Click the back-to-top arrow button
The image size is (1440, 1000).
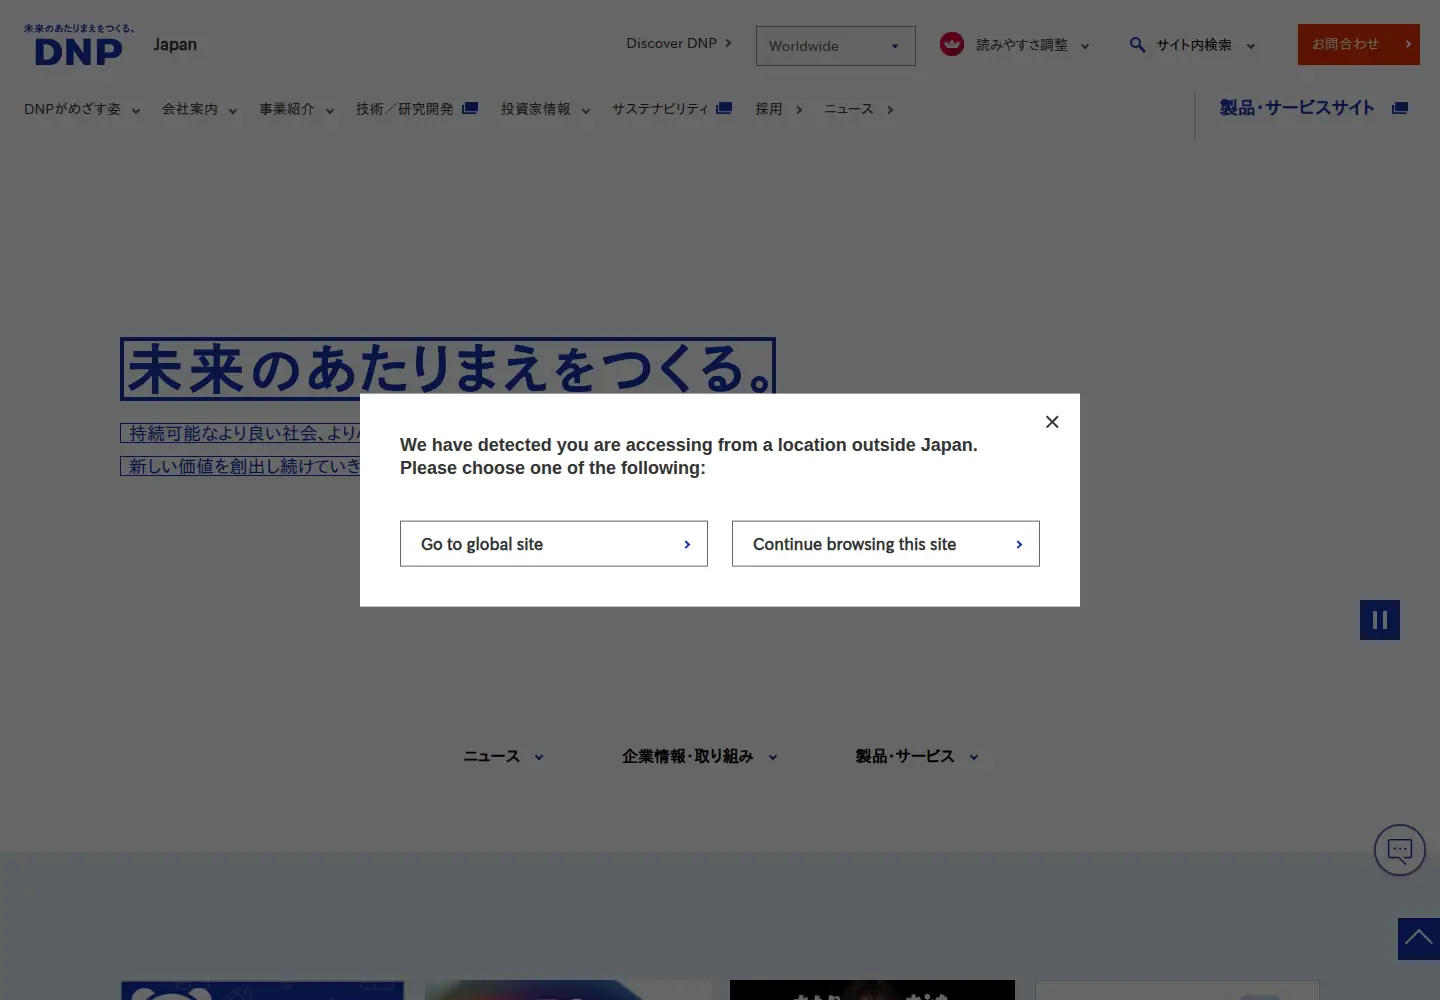[1419, 939]
